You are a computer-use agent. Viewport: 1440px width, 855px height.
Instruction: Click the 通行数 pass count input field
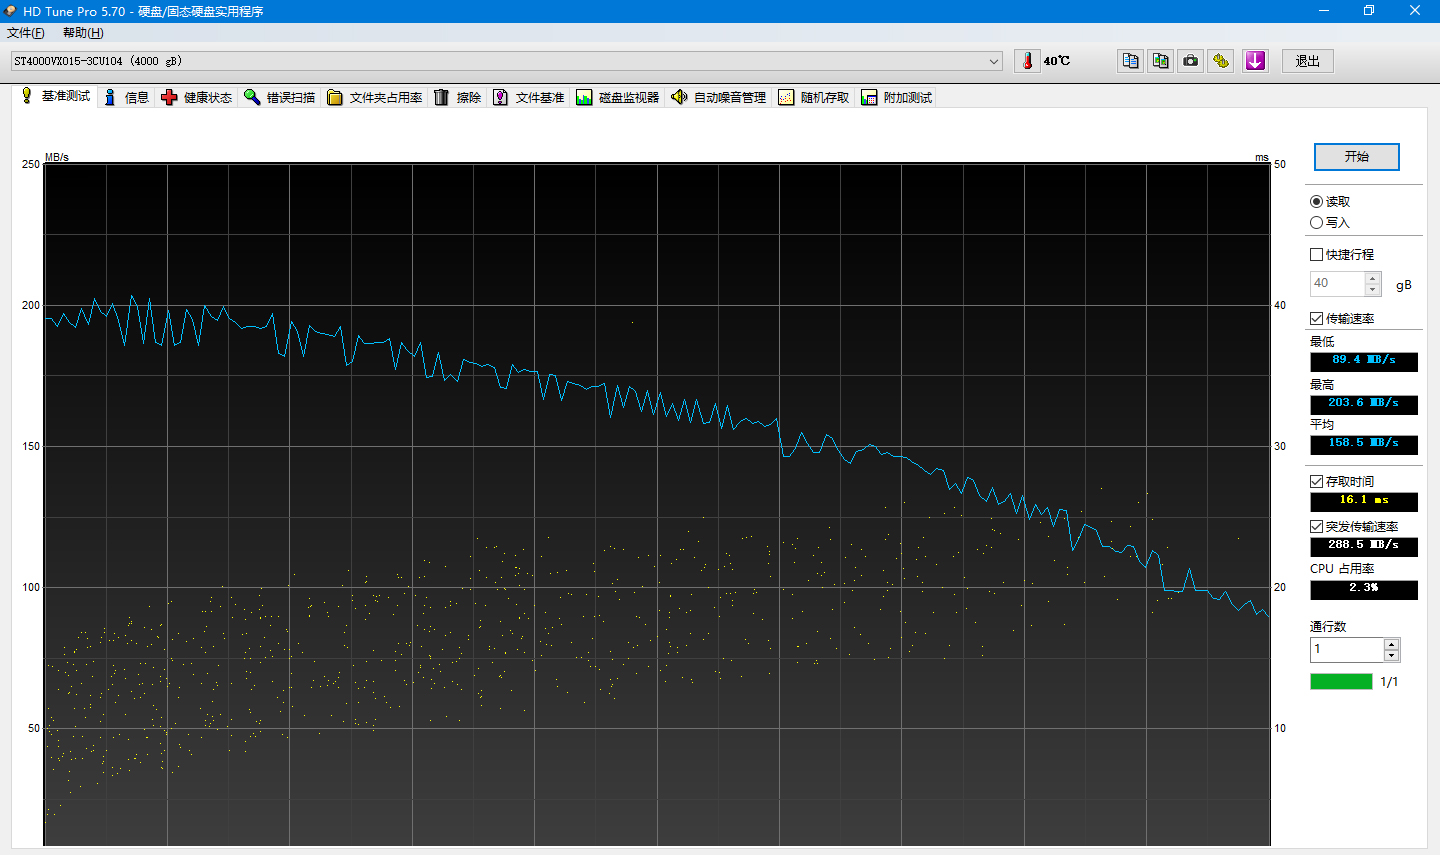(x=1347, y=650)
